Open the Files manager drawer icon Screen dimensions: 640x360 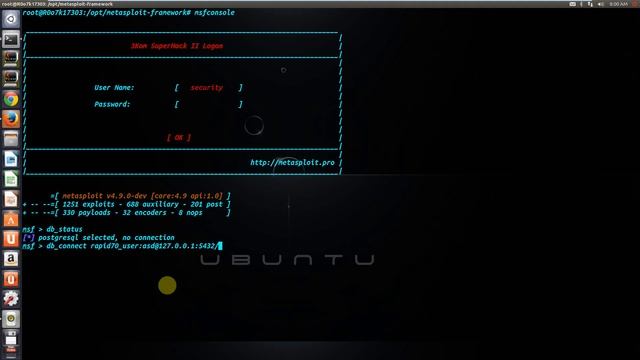coord(11,139)
